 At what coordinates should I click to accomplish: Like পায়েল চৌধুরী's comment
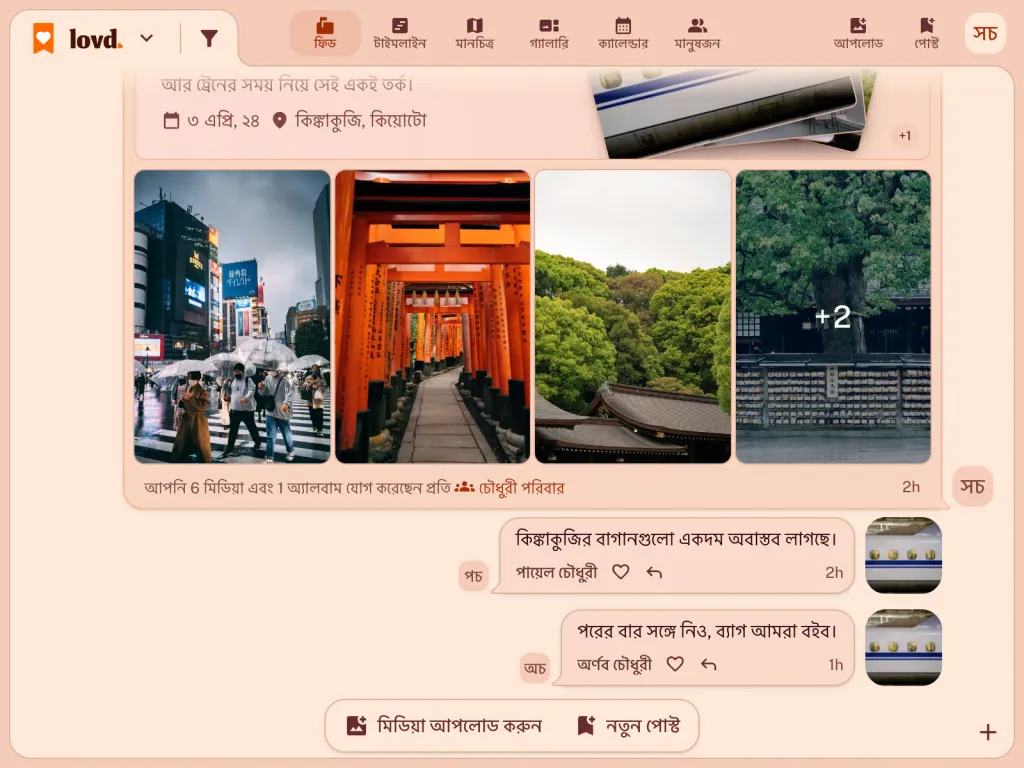coord(620,572)
